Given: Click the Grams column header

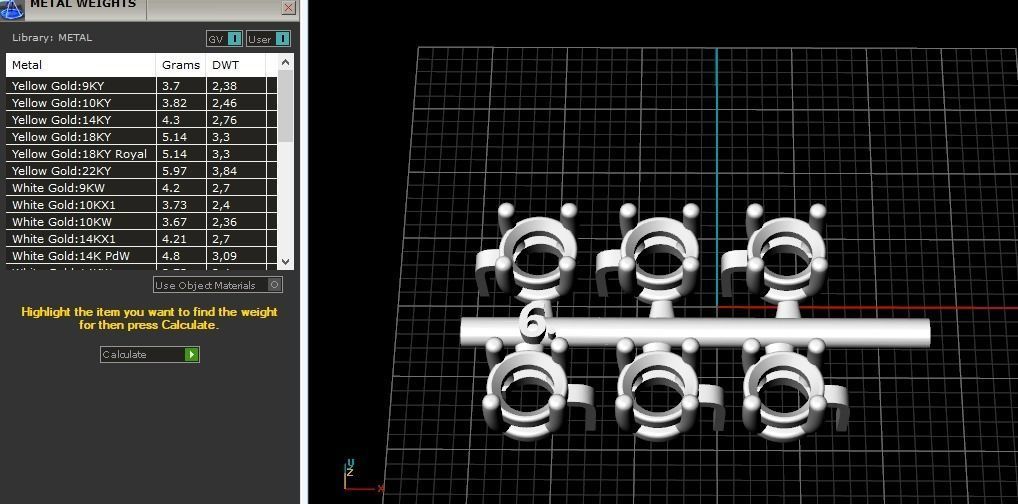Looking at the screenshot, I should tap(180, 65).
